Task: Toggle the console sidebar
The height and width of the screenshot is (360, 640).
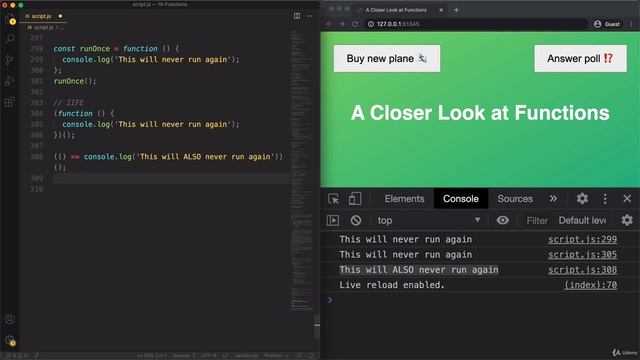Action: point(333,220)
